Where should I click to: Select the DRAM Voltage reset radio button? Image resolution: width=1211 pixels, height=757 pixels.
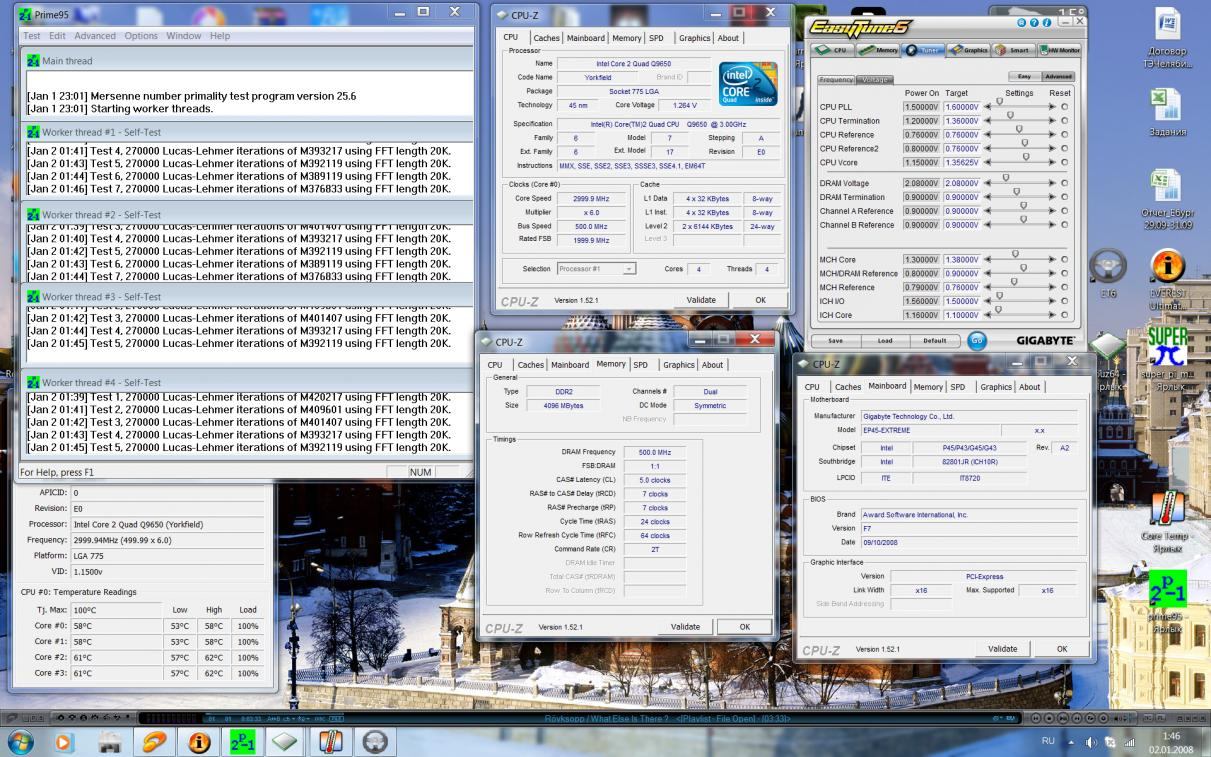[x=1064, y=183]
